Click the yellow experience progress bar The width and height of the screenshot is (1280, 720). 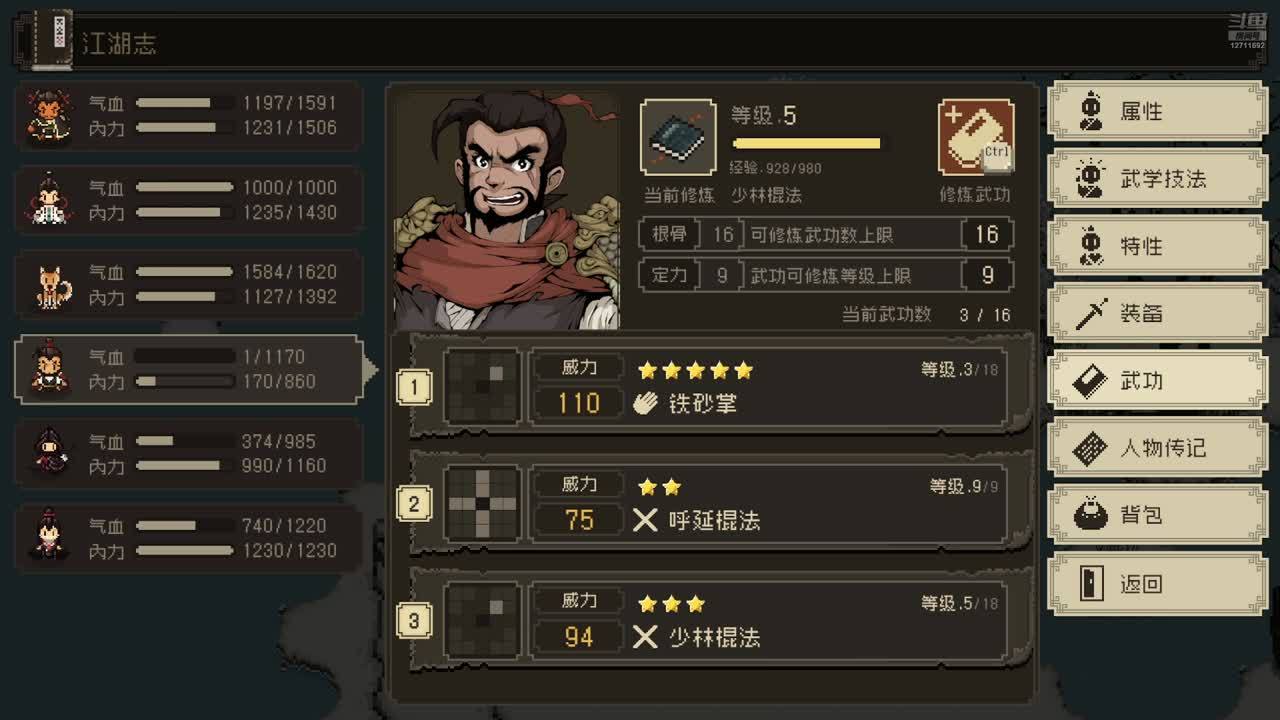(x=807, y=144)
